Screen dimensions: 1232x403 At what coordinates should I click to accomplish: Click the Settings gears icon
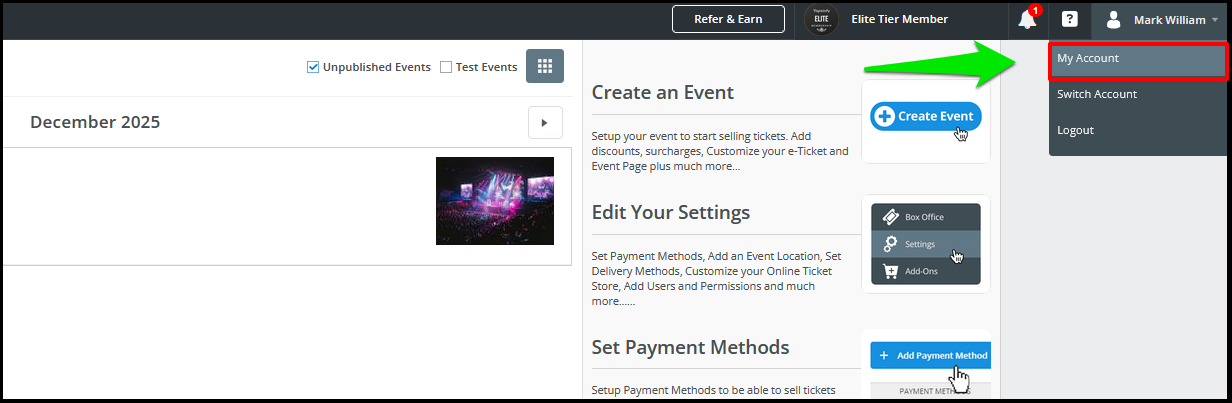tap(890, 244)
